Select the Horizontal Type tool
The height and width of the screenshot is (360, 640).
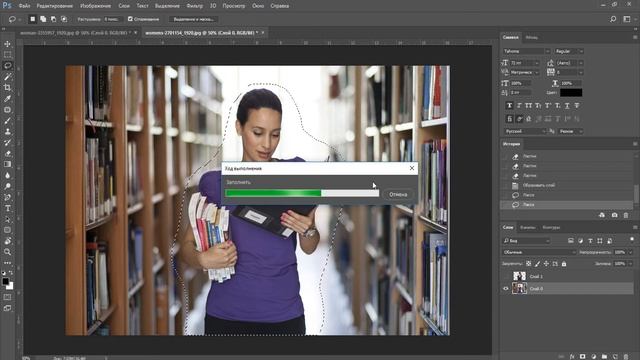(7, 208)
